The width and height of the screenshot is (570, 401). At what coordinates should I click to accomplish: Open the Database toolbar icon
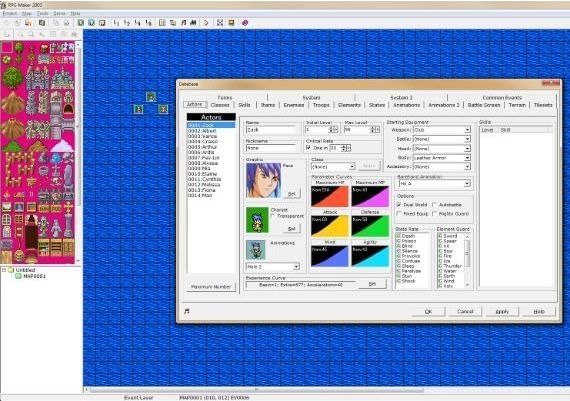[x=162, y=23]
